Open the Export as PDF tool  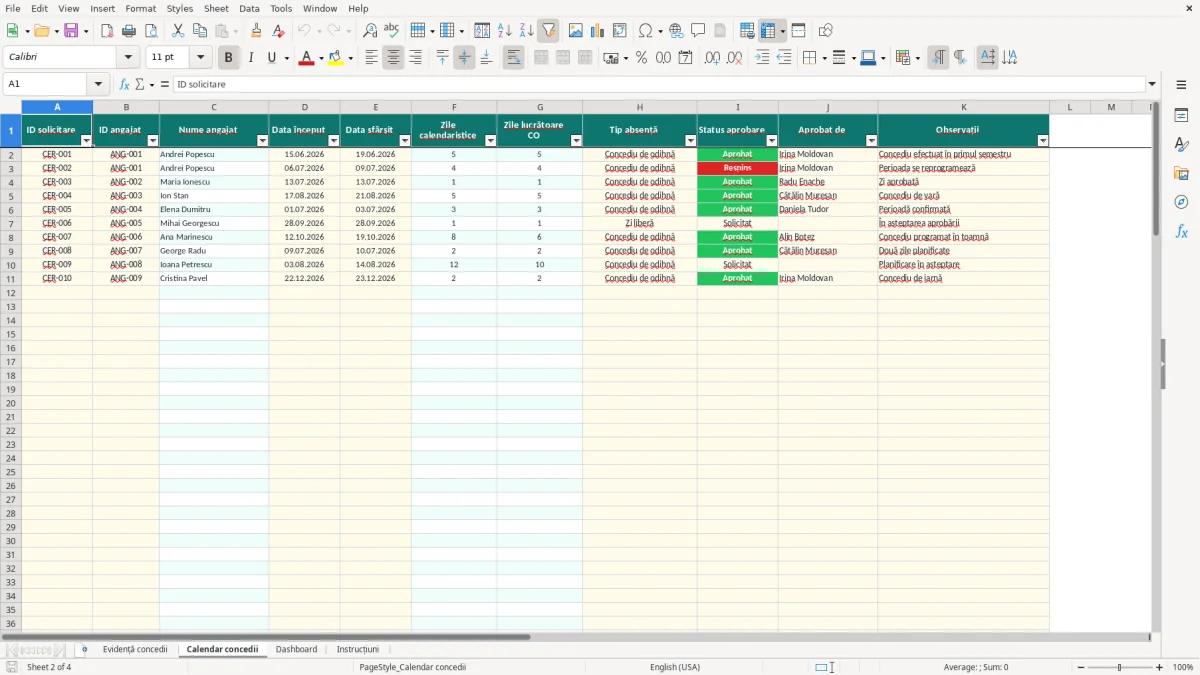pyautogui.click(x=107, y=31)
